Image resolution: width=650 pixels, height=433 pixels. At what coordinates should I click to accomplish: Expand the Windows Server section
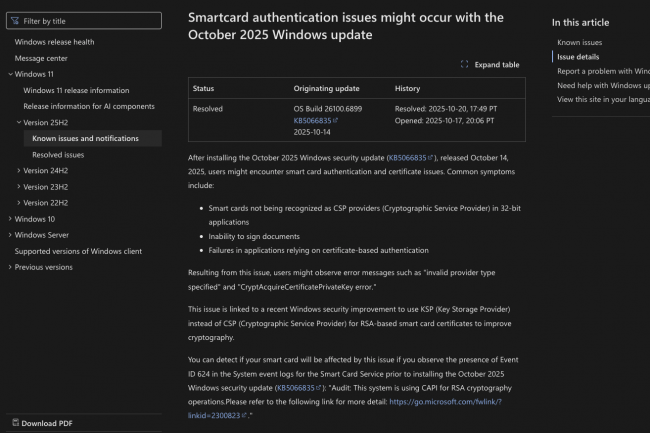point(10,235)
